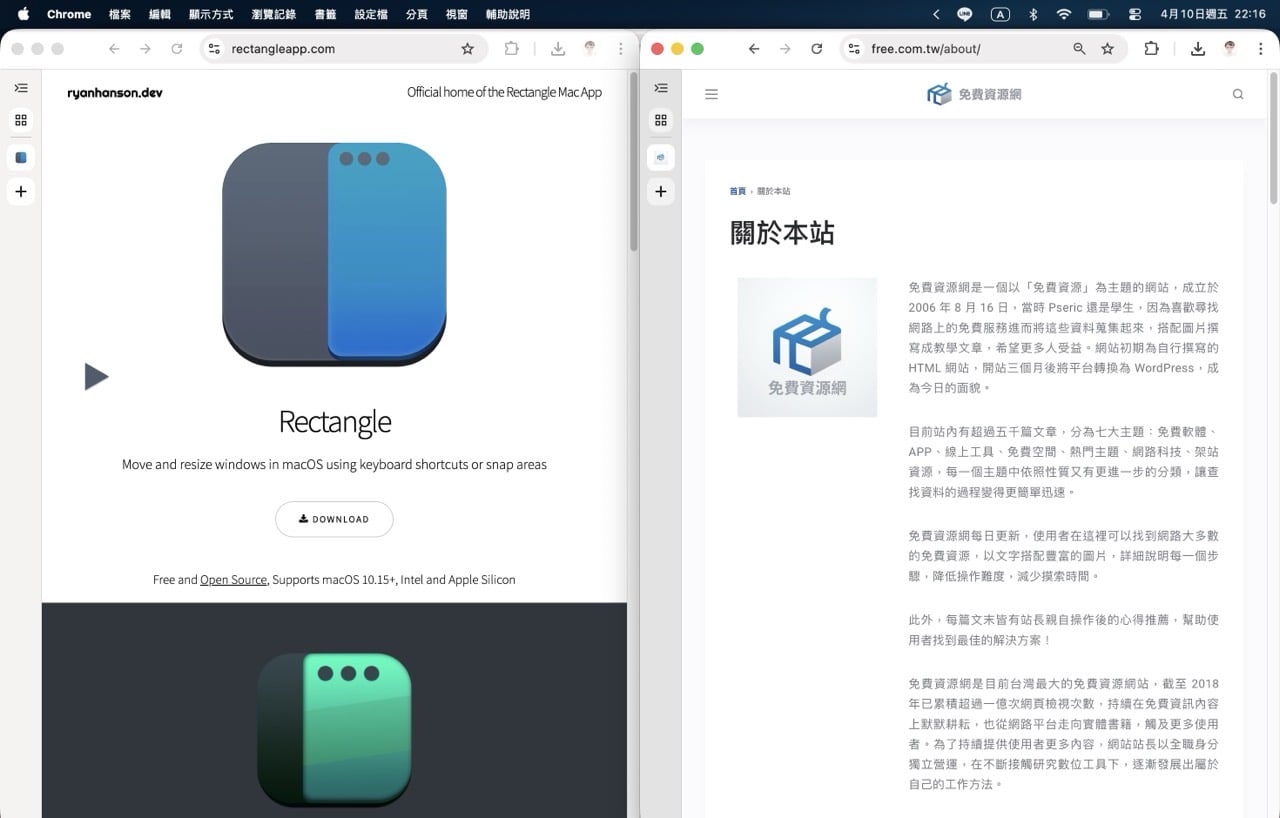This screenshot has width=1280, height=818.
Task: Open Chrome three-dot menu in left window
Action: (x=621, y=49)
